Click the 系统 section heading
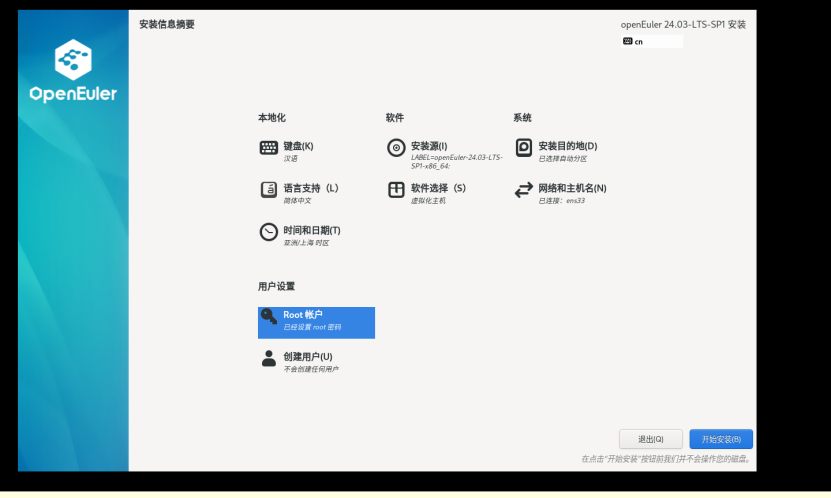Viewport: 831px width, 498px height. point(523,118)
